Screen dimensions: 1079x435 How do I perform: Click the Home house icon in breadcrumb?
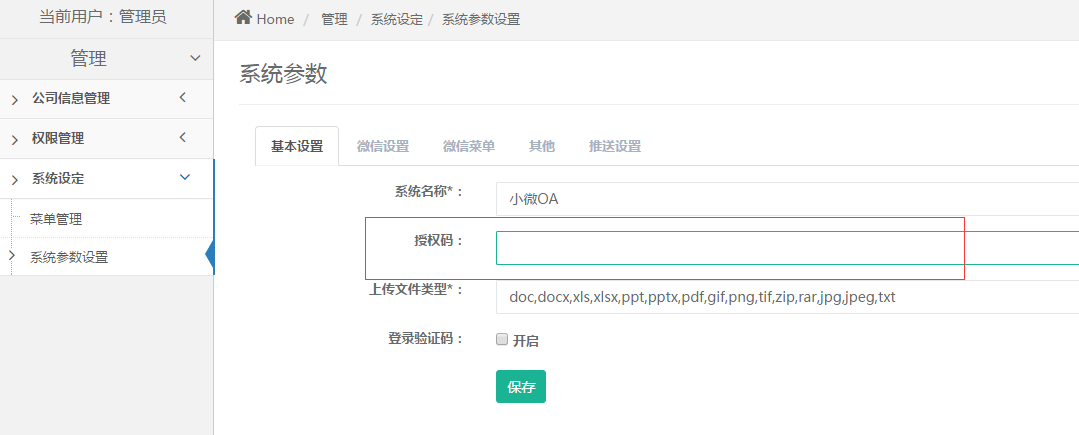tap(243, 18)
